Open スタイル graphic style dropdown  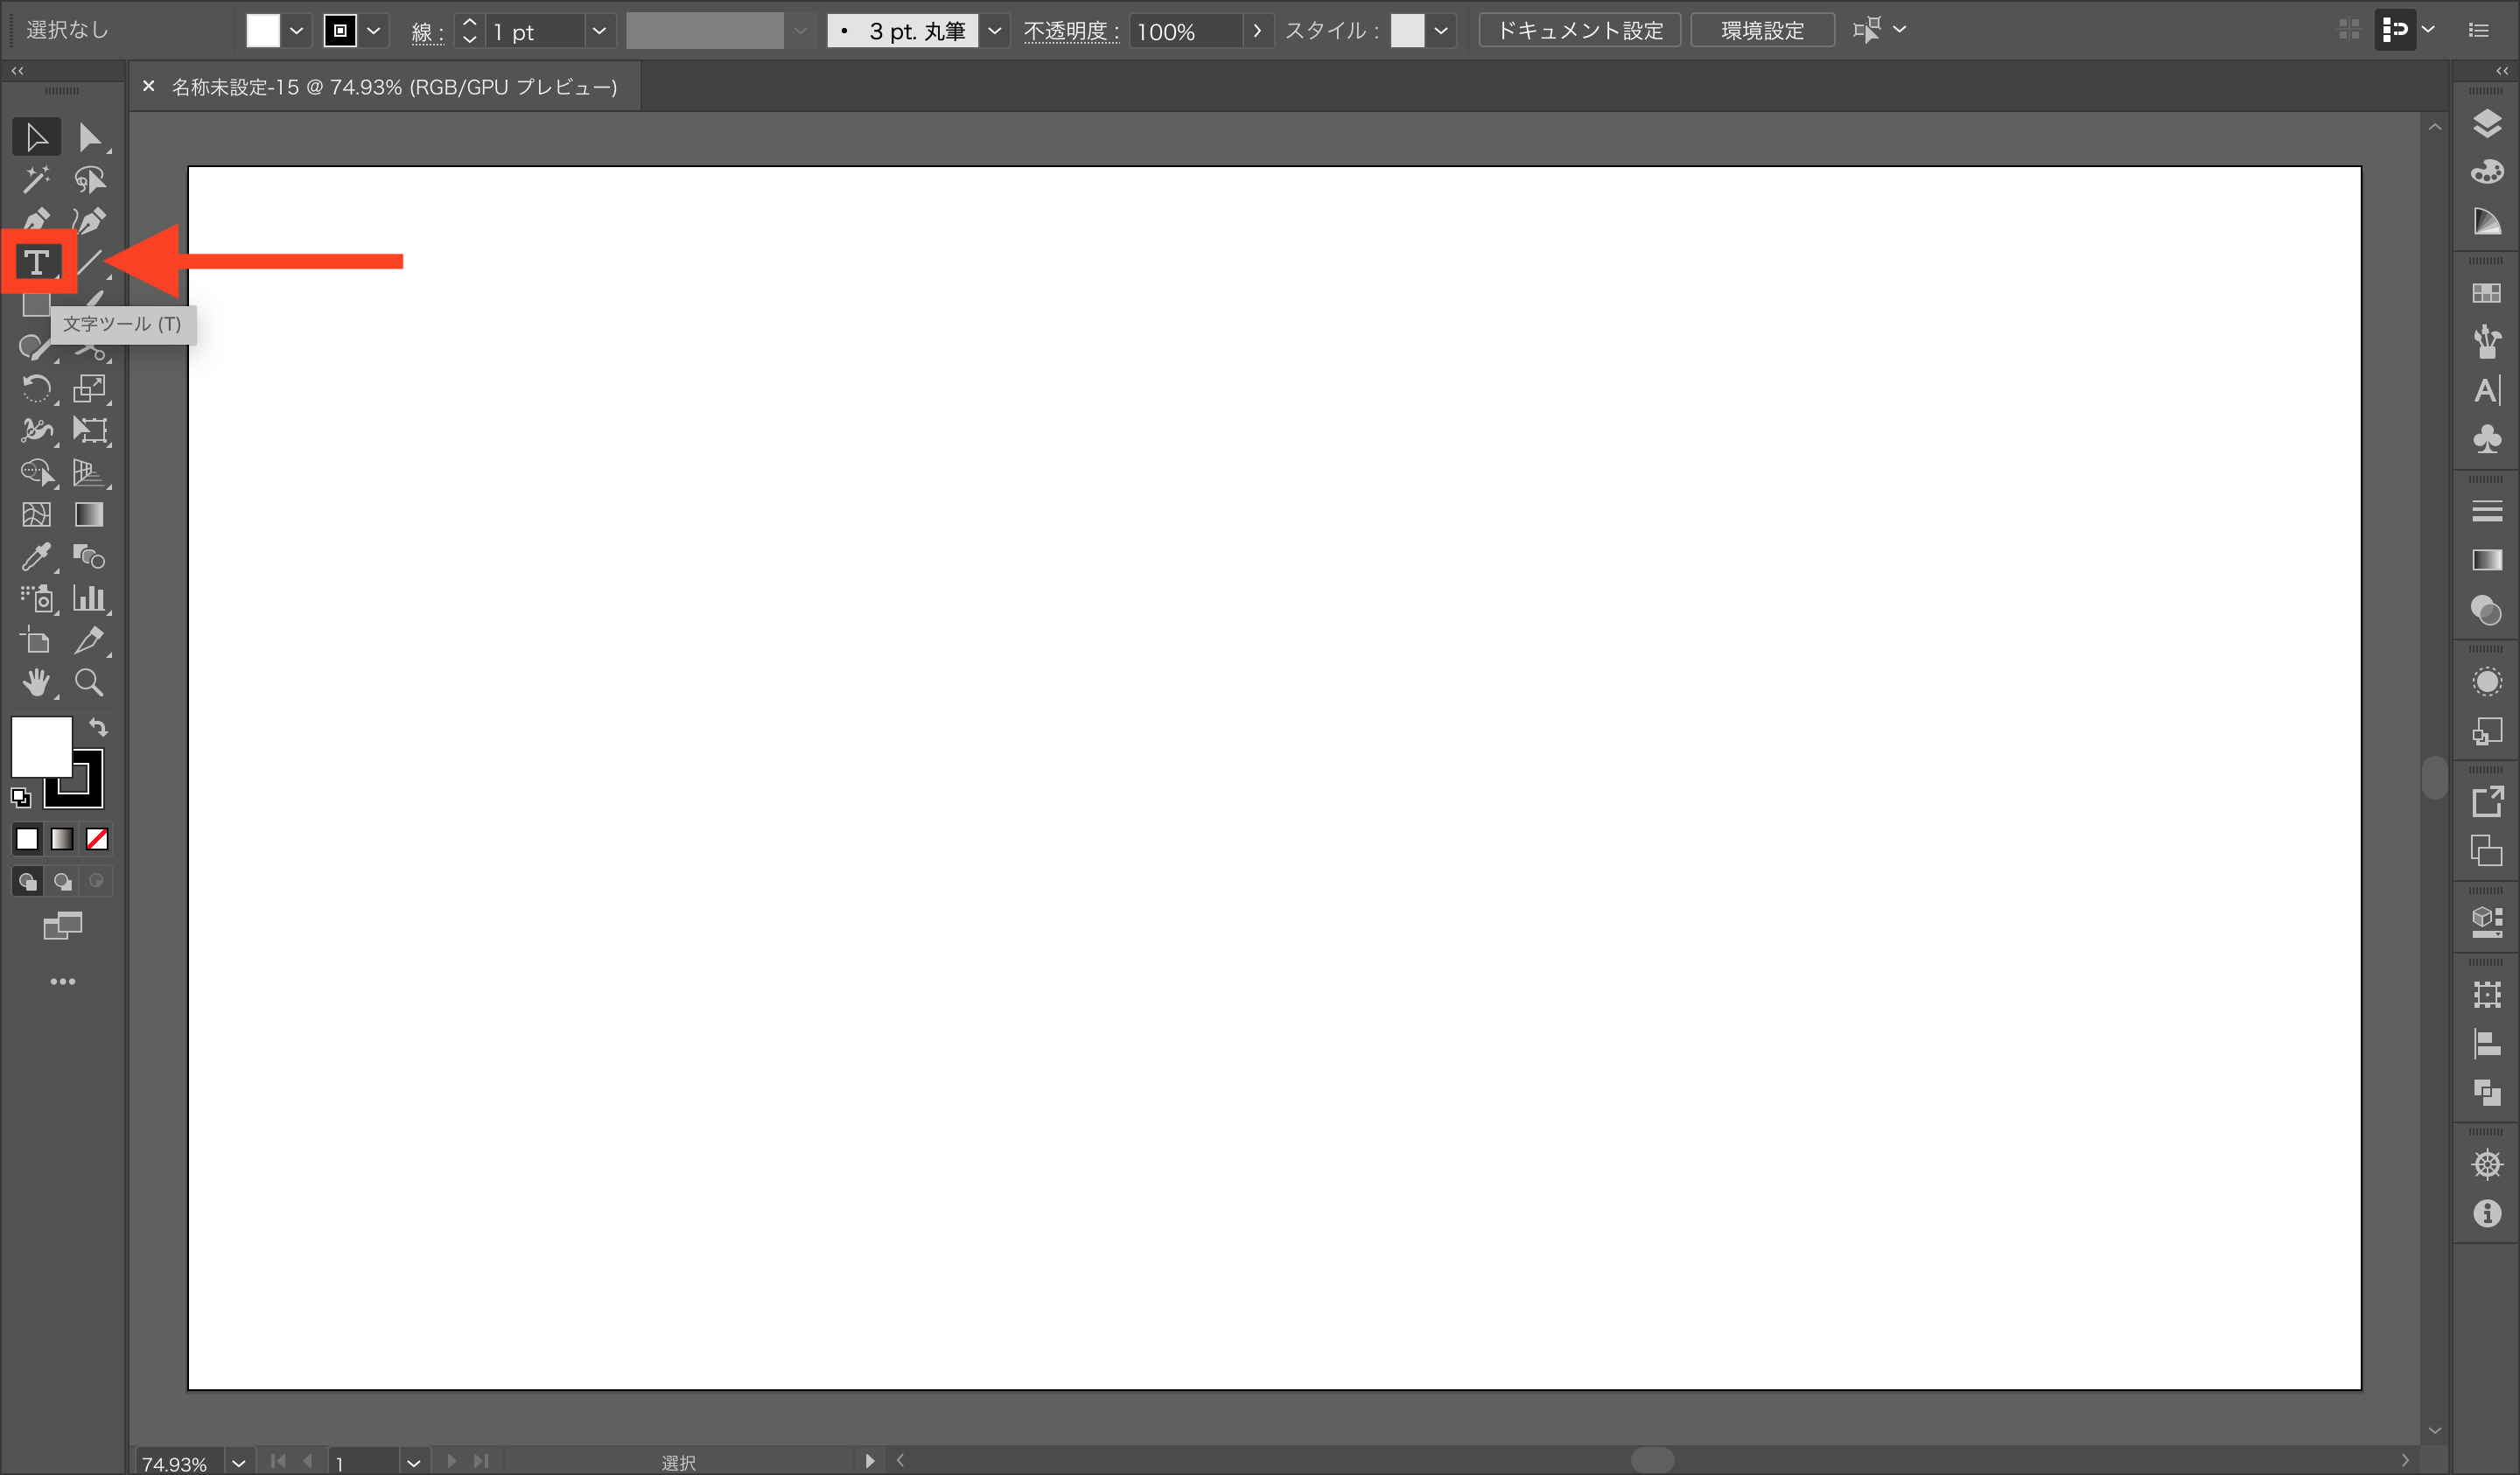1440,31
